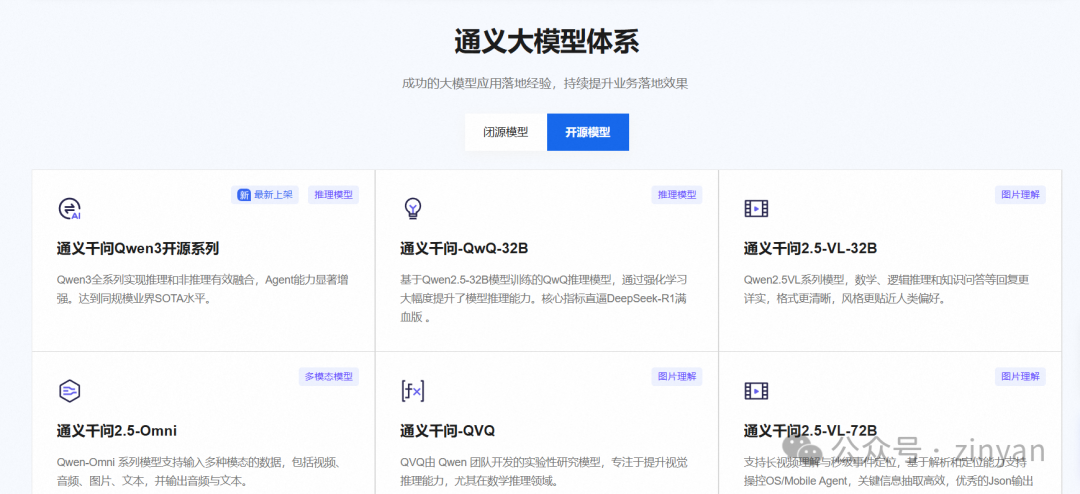
Task: Click the Qwen3开源系列 card icon
Action: pos(70,208)
